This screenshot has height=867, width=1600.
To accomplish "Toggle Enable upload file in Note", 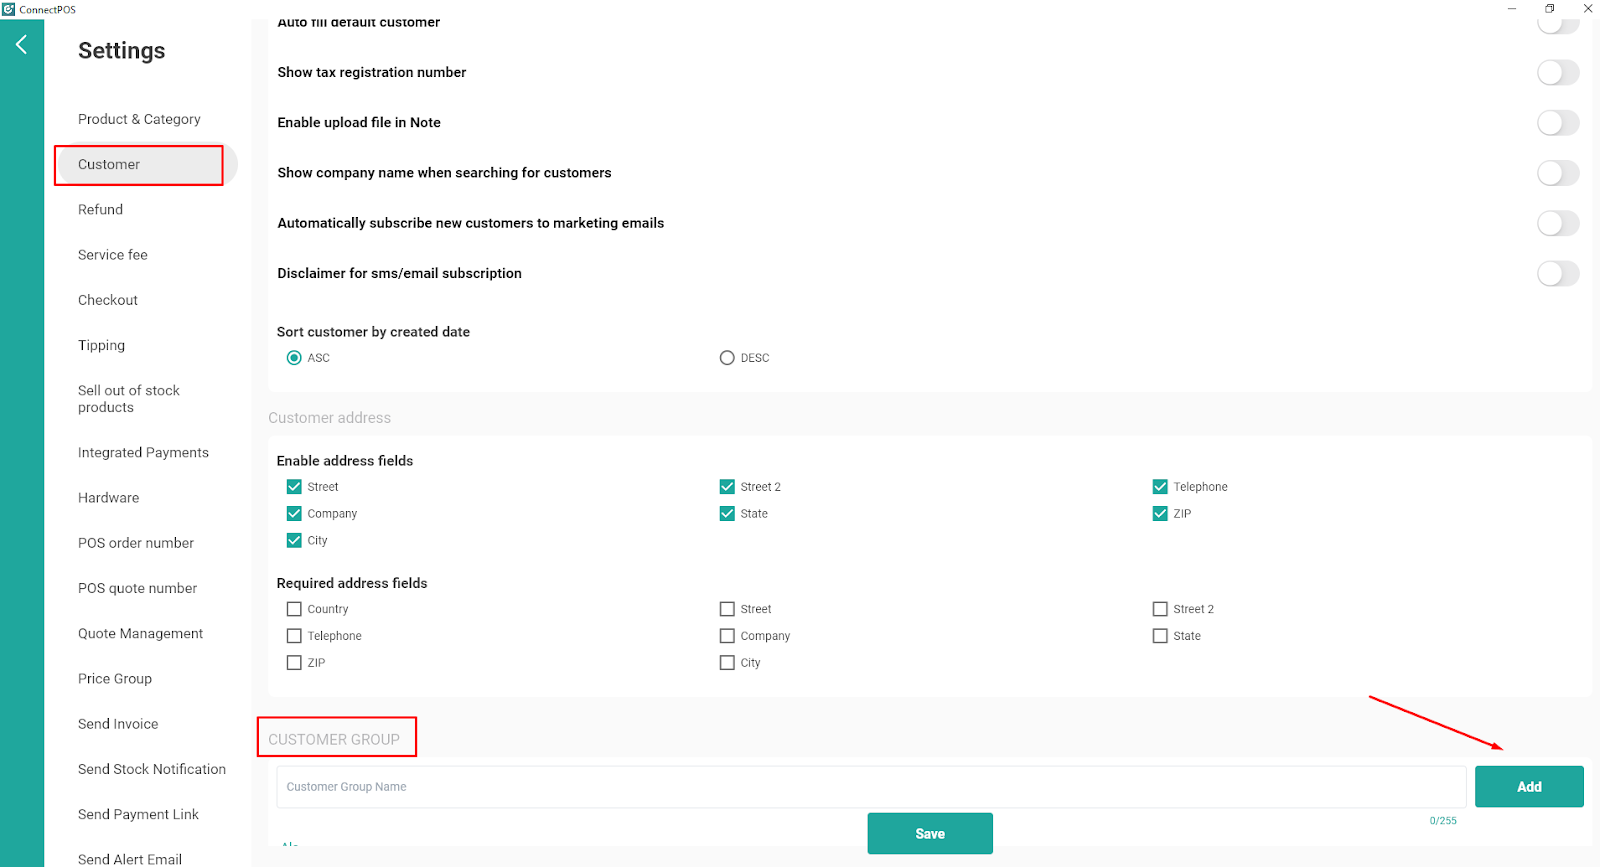I will (1557, 123).
